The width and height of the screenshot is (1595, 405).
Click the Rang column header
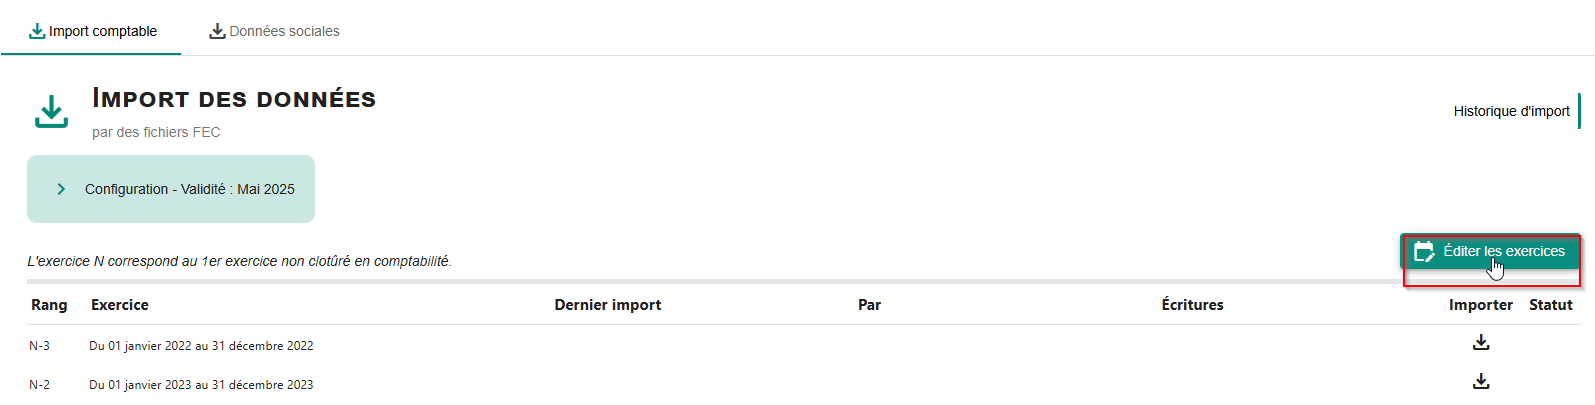[x=49, y=305]
